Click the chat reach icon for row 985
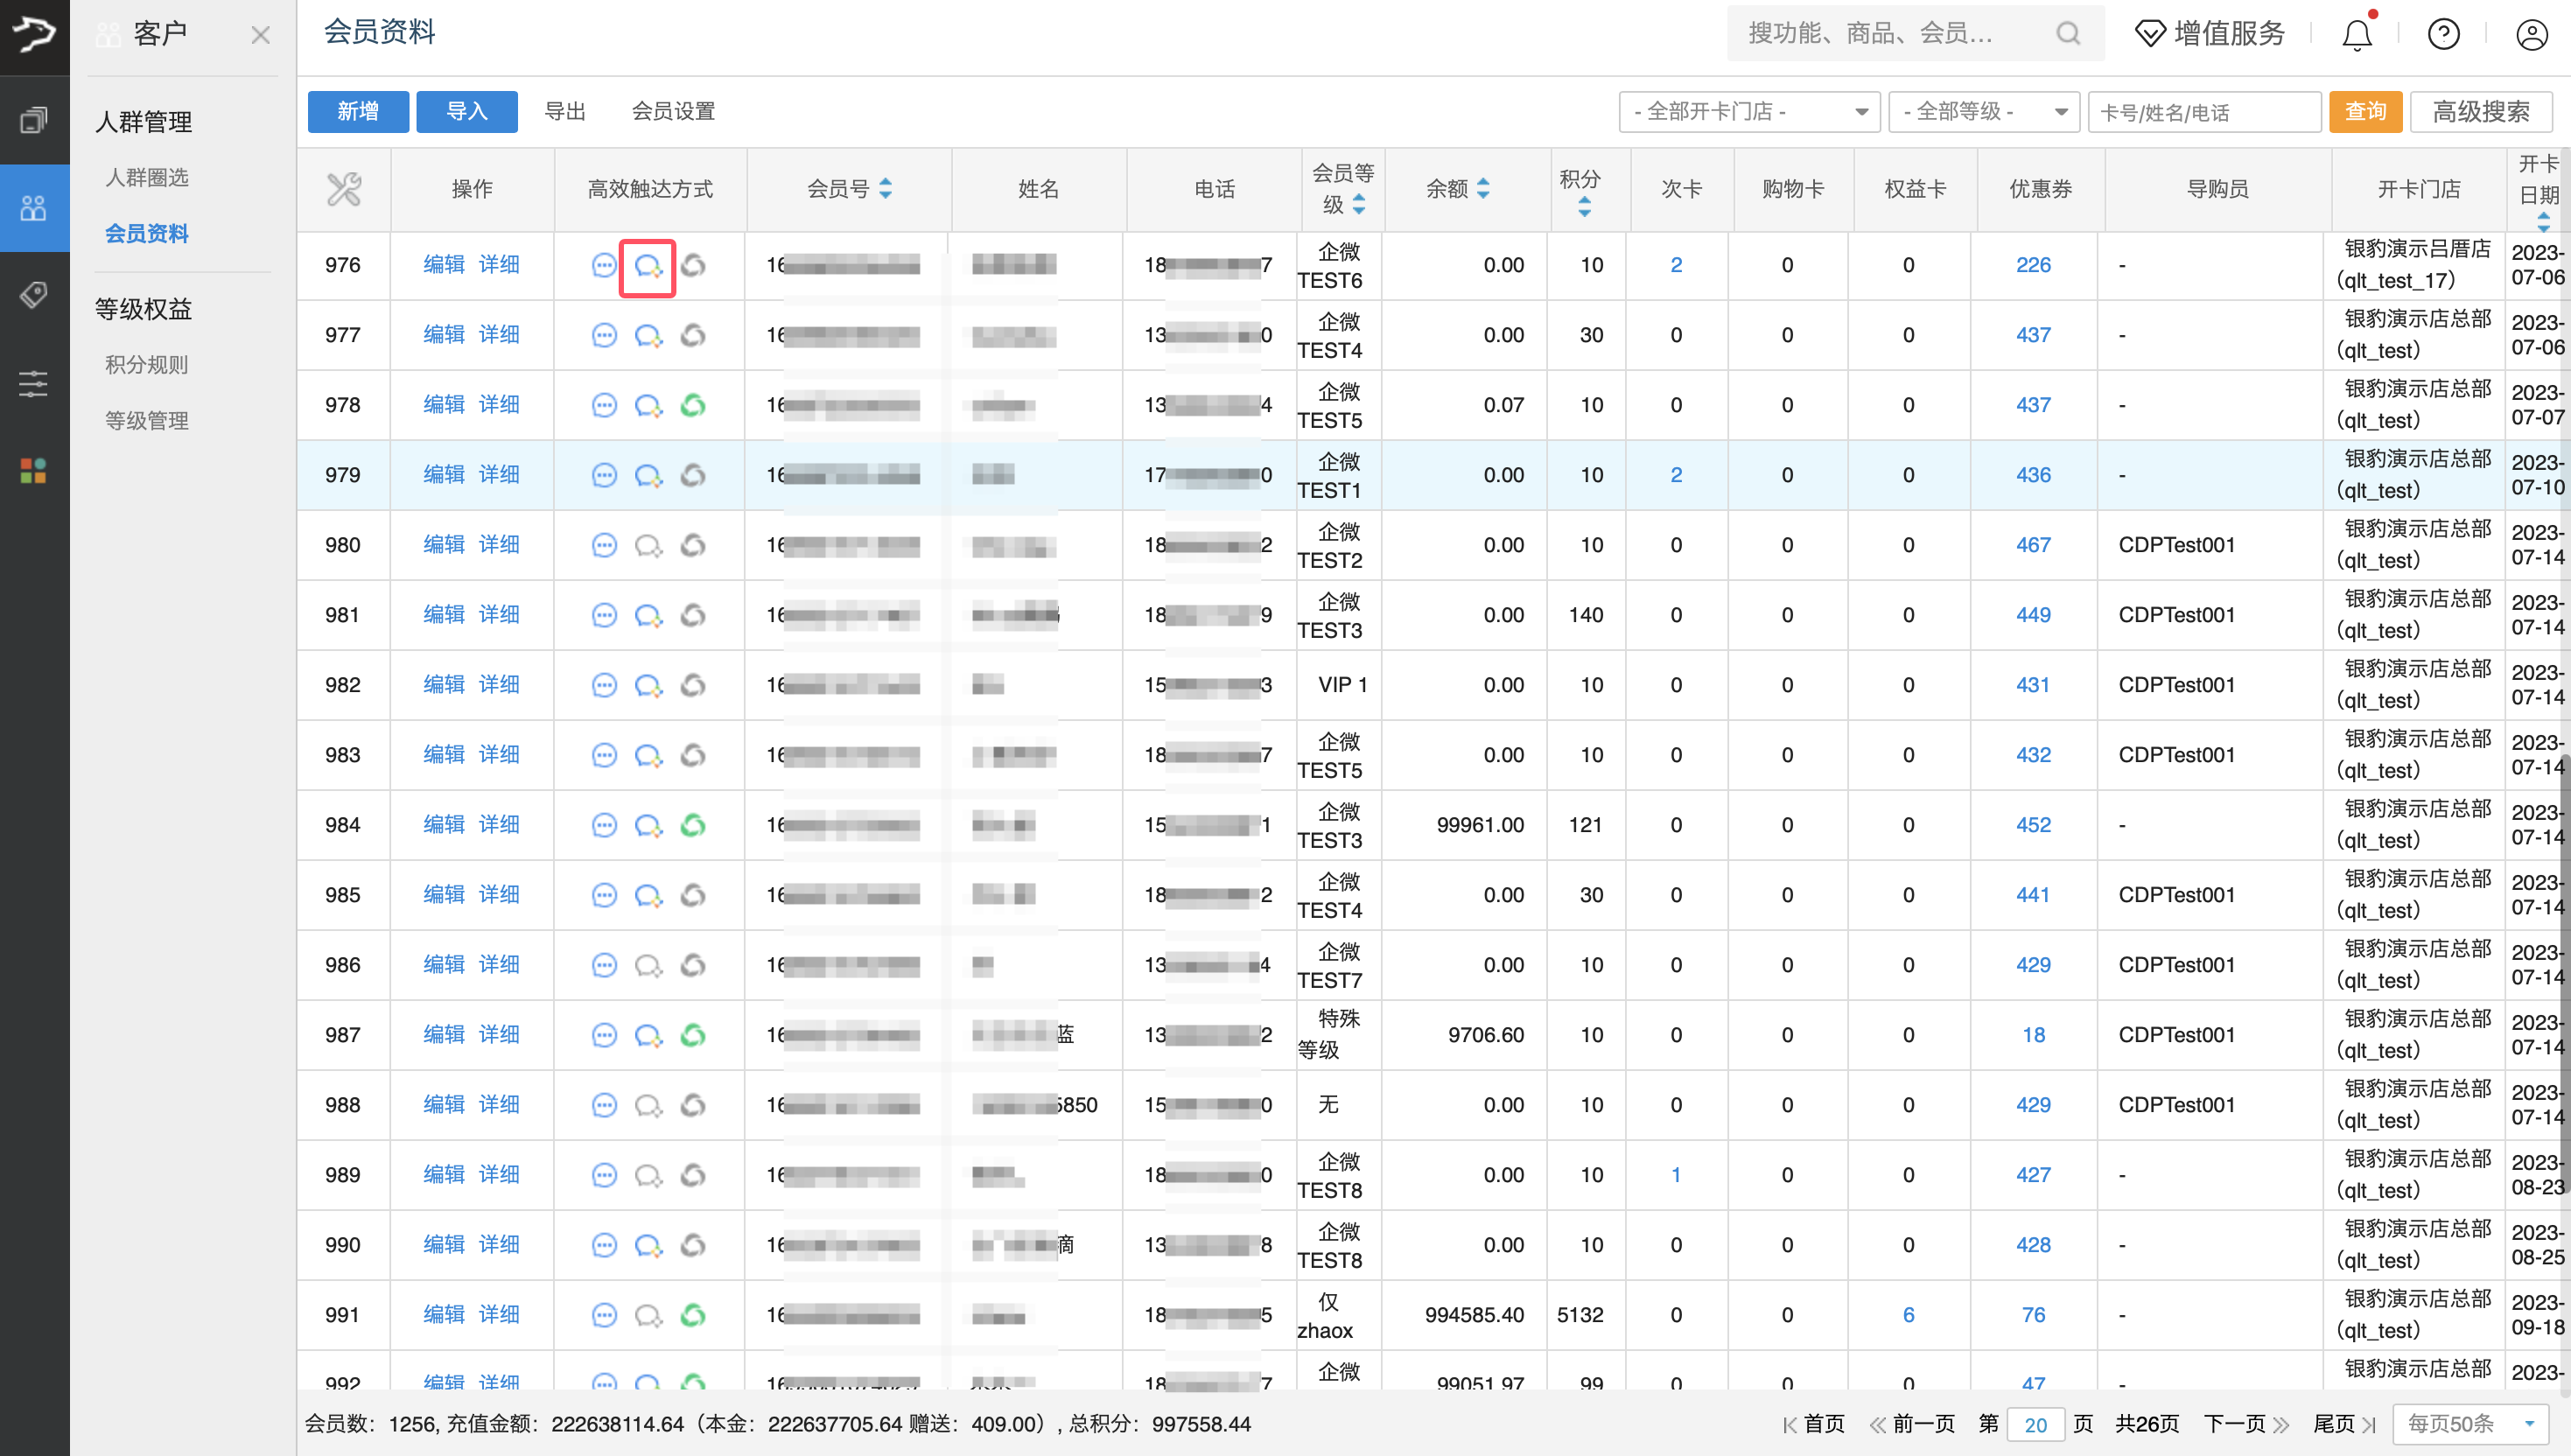2571x1456 pixels. (648, 895)
